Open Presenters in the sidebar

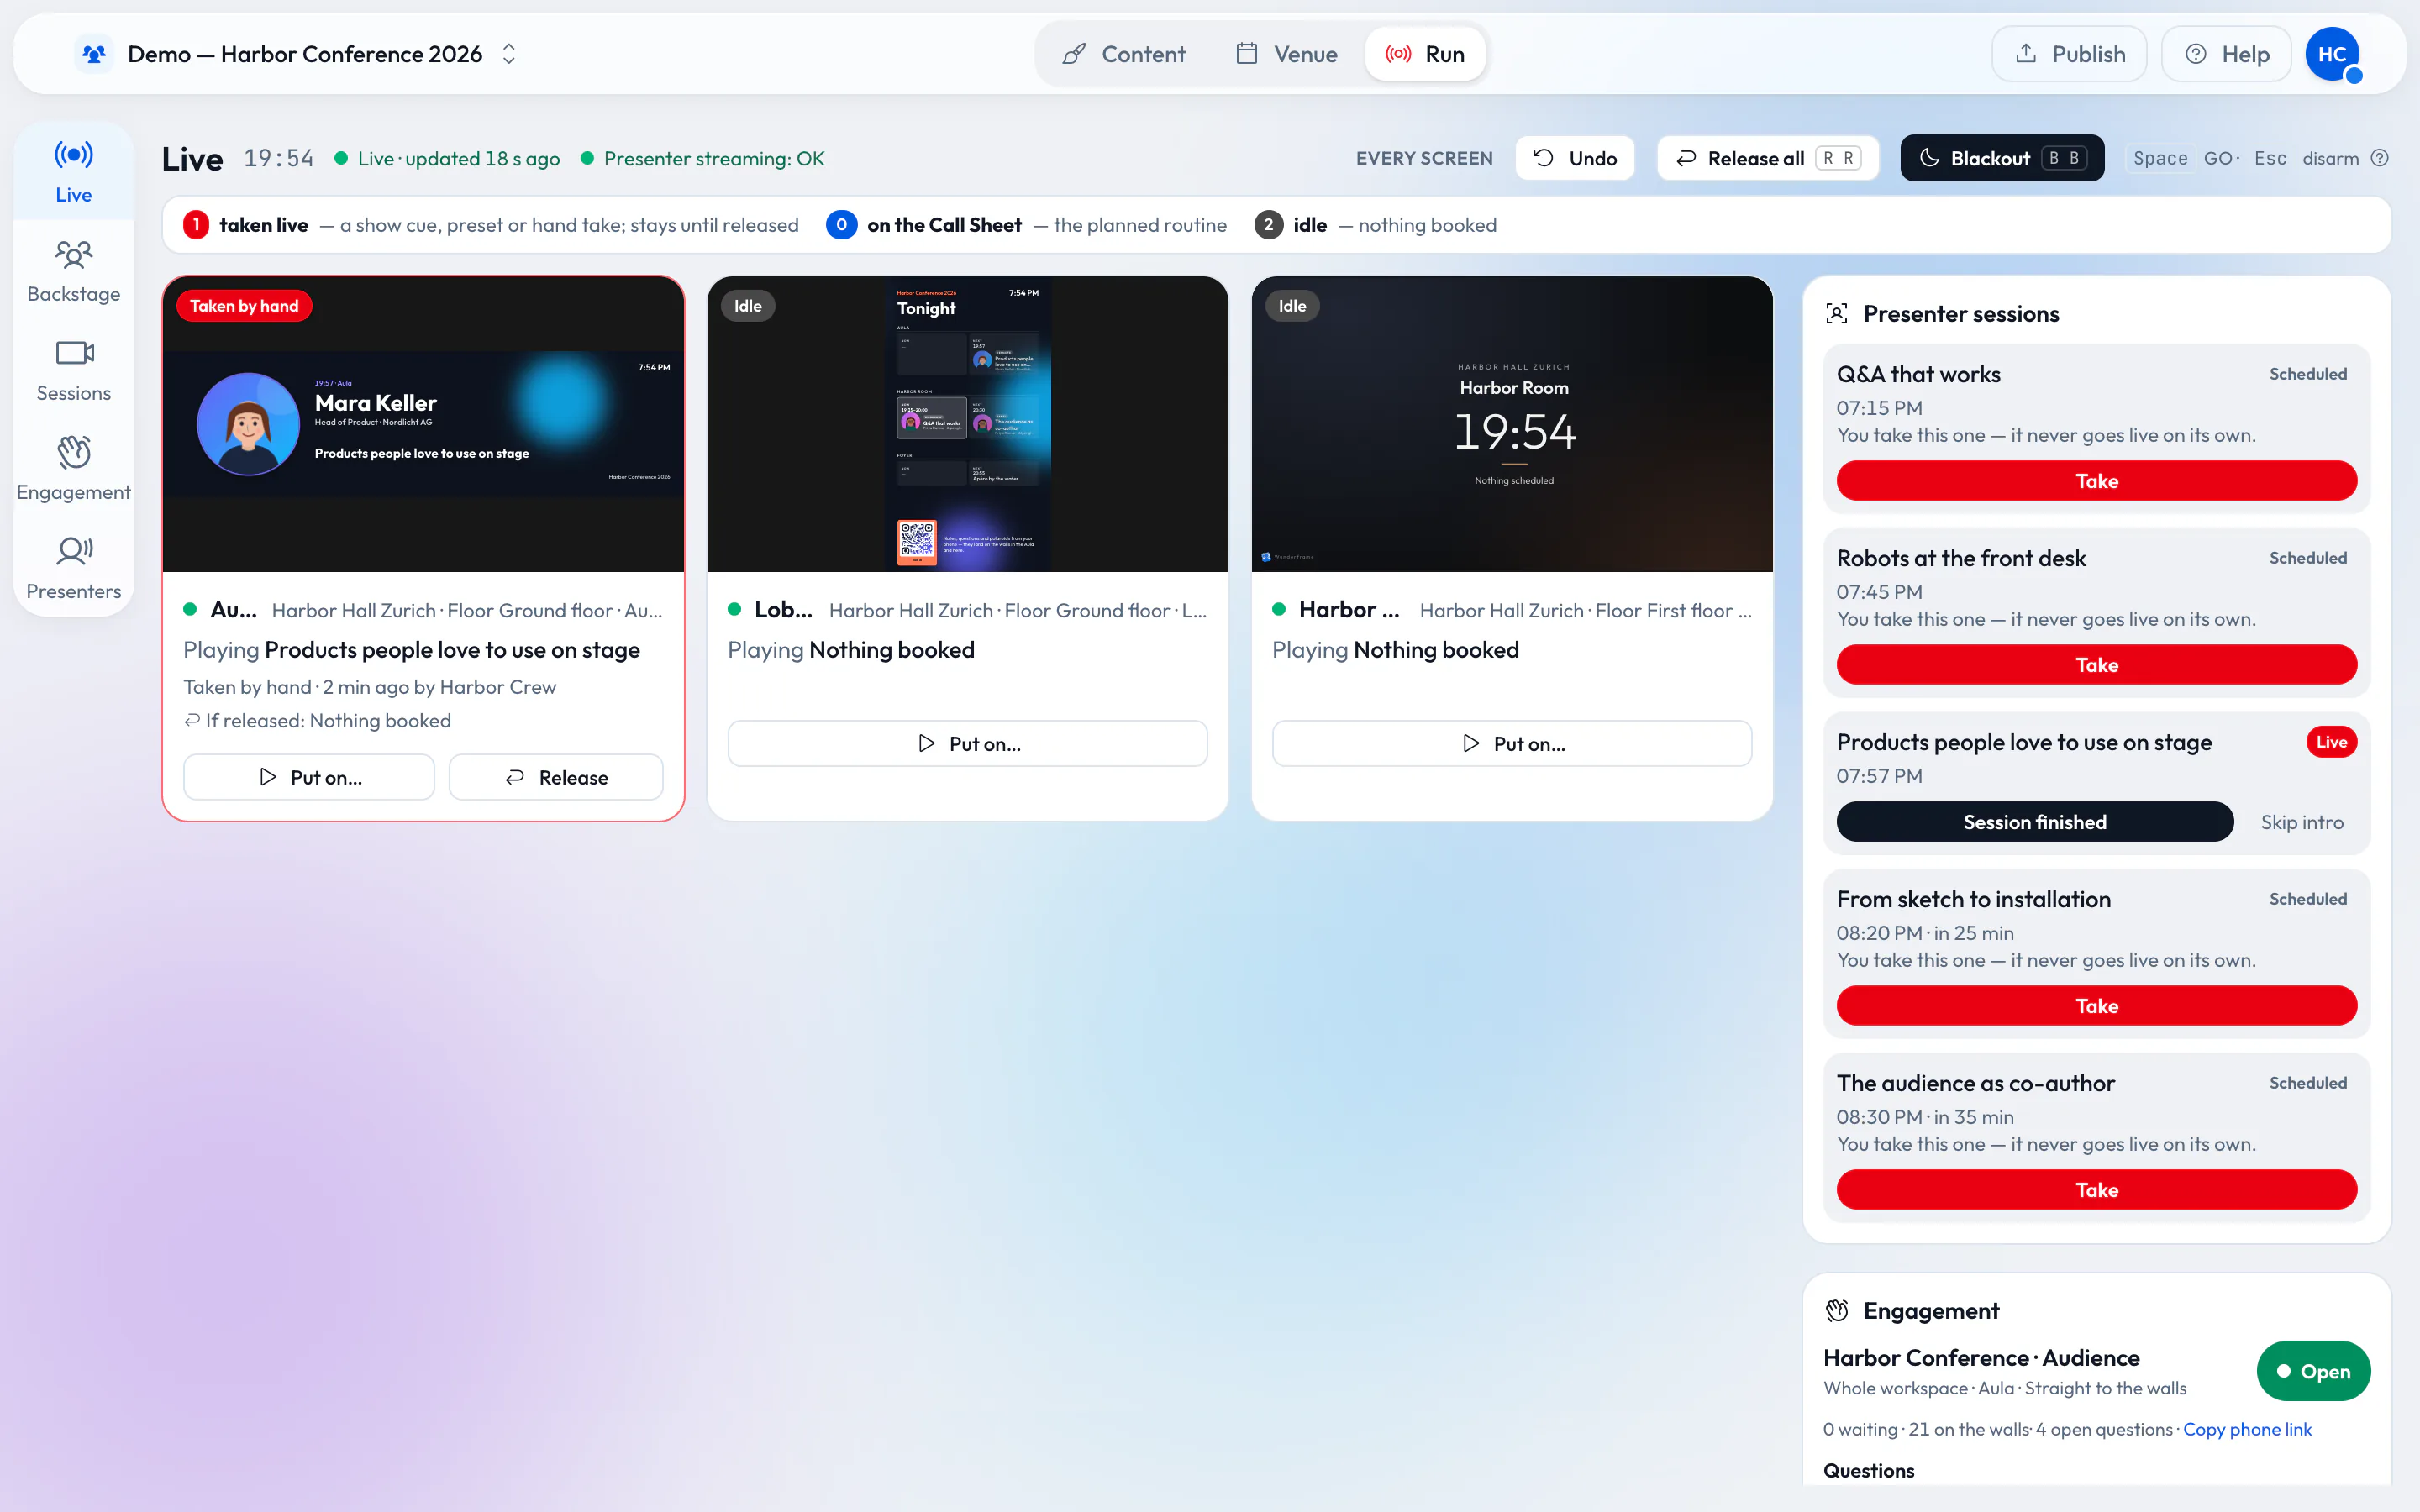pos(73,568)
